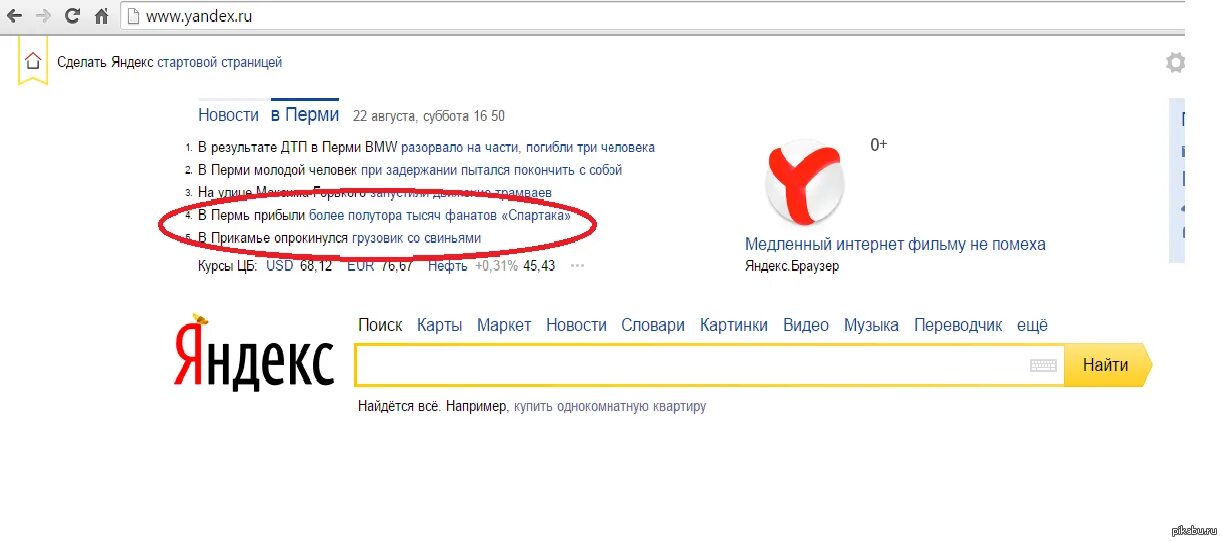The image size is (1222, 542).
Task: Open the 'стартовой страницей' link
Action: [x=220, y=62]
